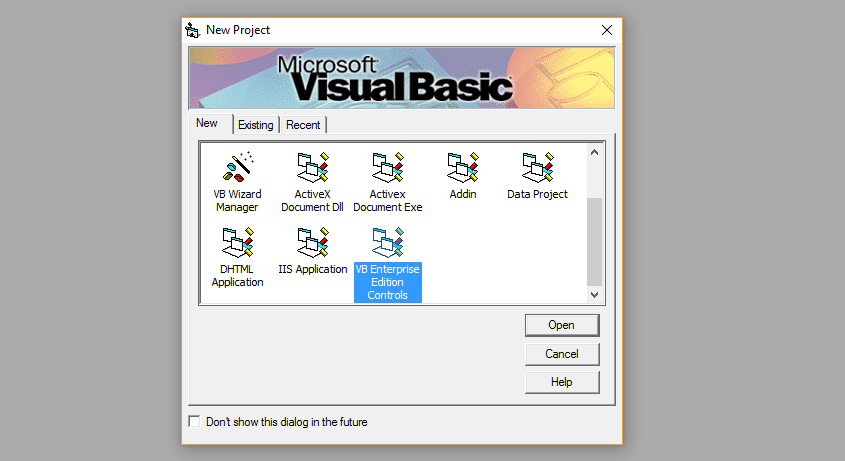Viewport: 845px width, 461px height.
Task: Click the 'VB Wizard Manager' label text
Action: coord(237,201)
